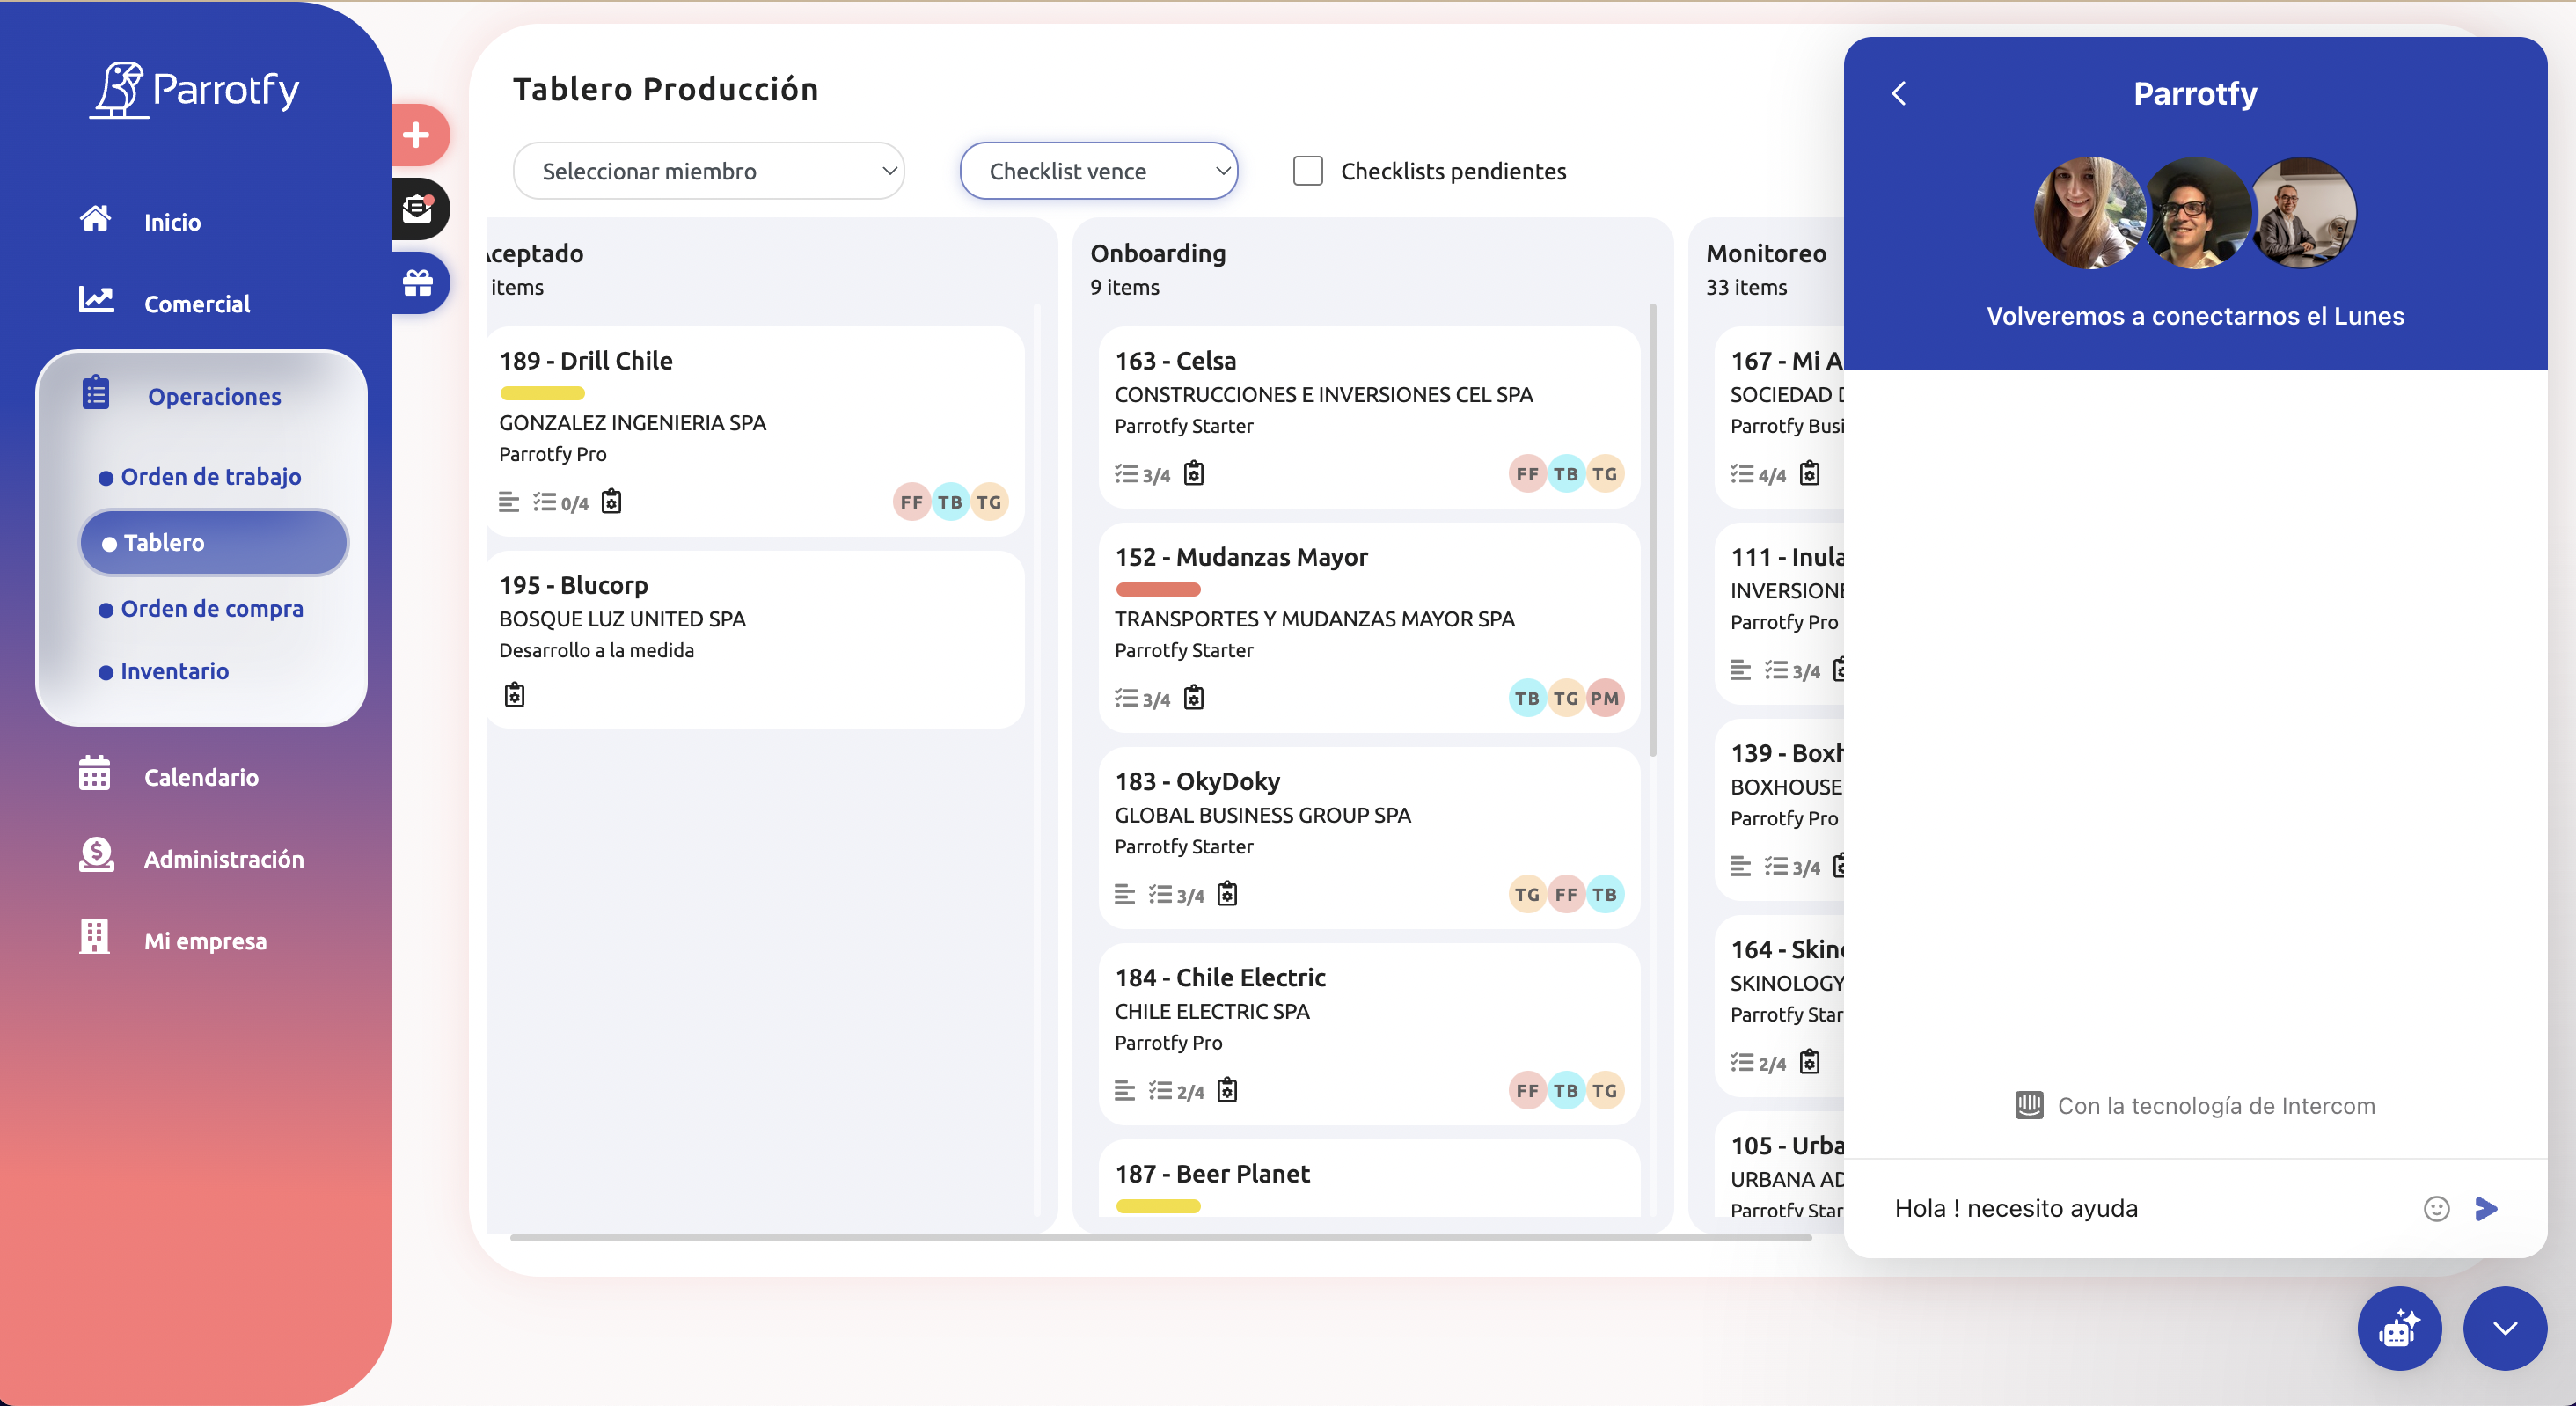Click the Calendario calendar icon

click(x=95, y=774)
